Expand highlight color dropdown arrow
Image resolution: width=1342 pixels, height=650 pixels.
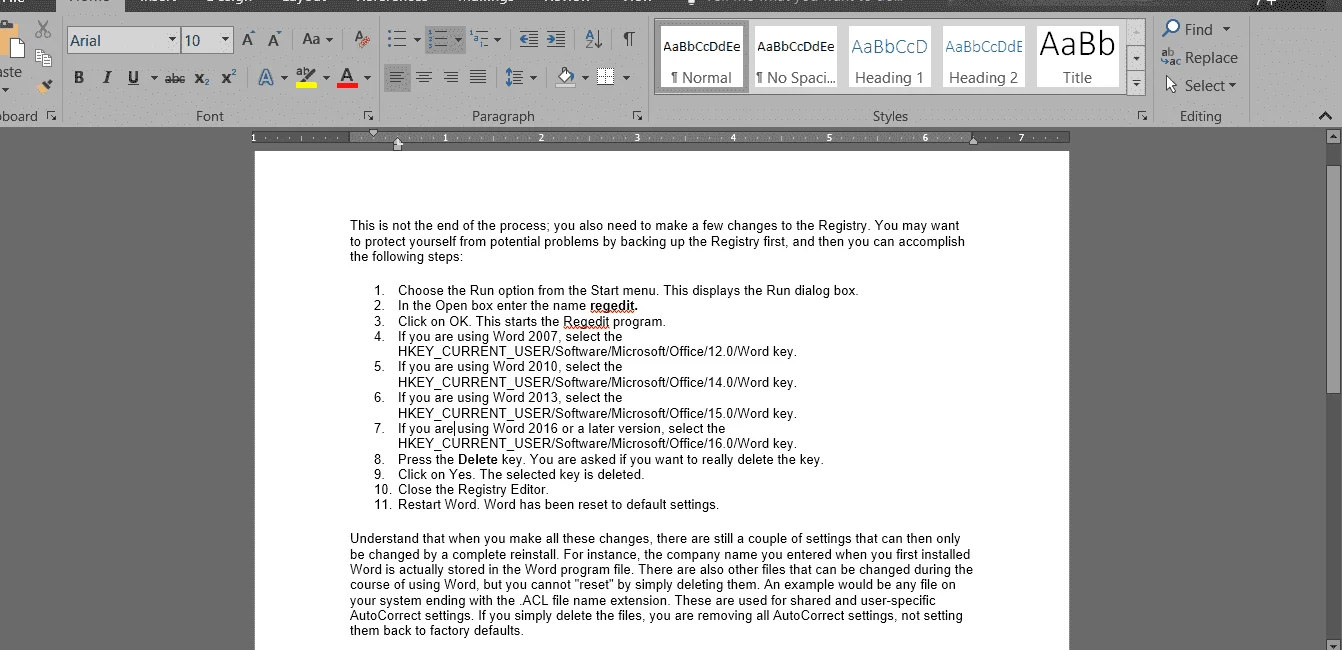326,78
